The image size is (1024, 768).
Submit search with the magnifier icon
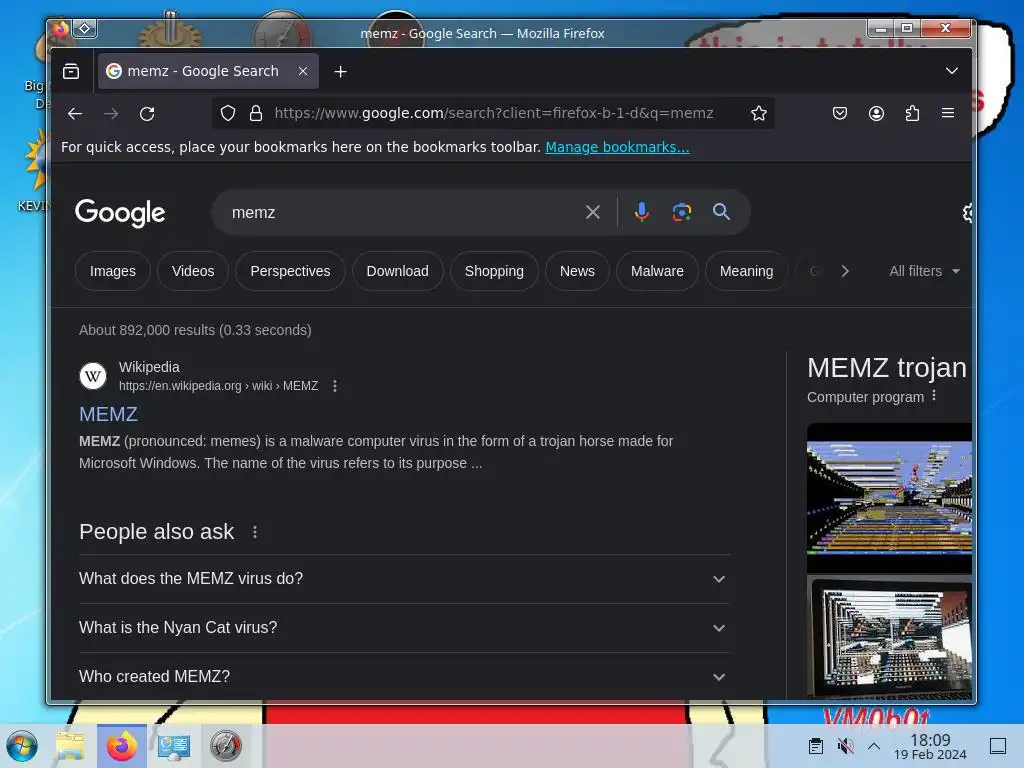[721, 212]
